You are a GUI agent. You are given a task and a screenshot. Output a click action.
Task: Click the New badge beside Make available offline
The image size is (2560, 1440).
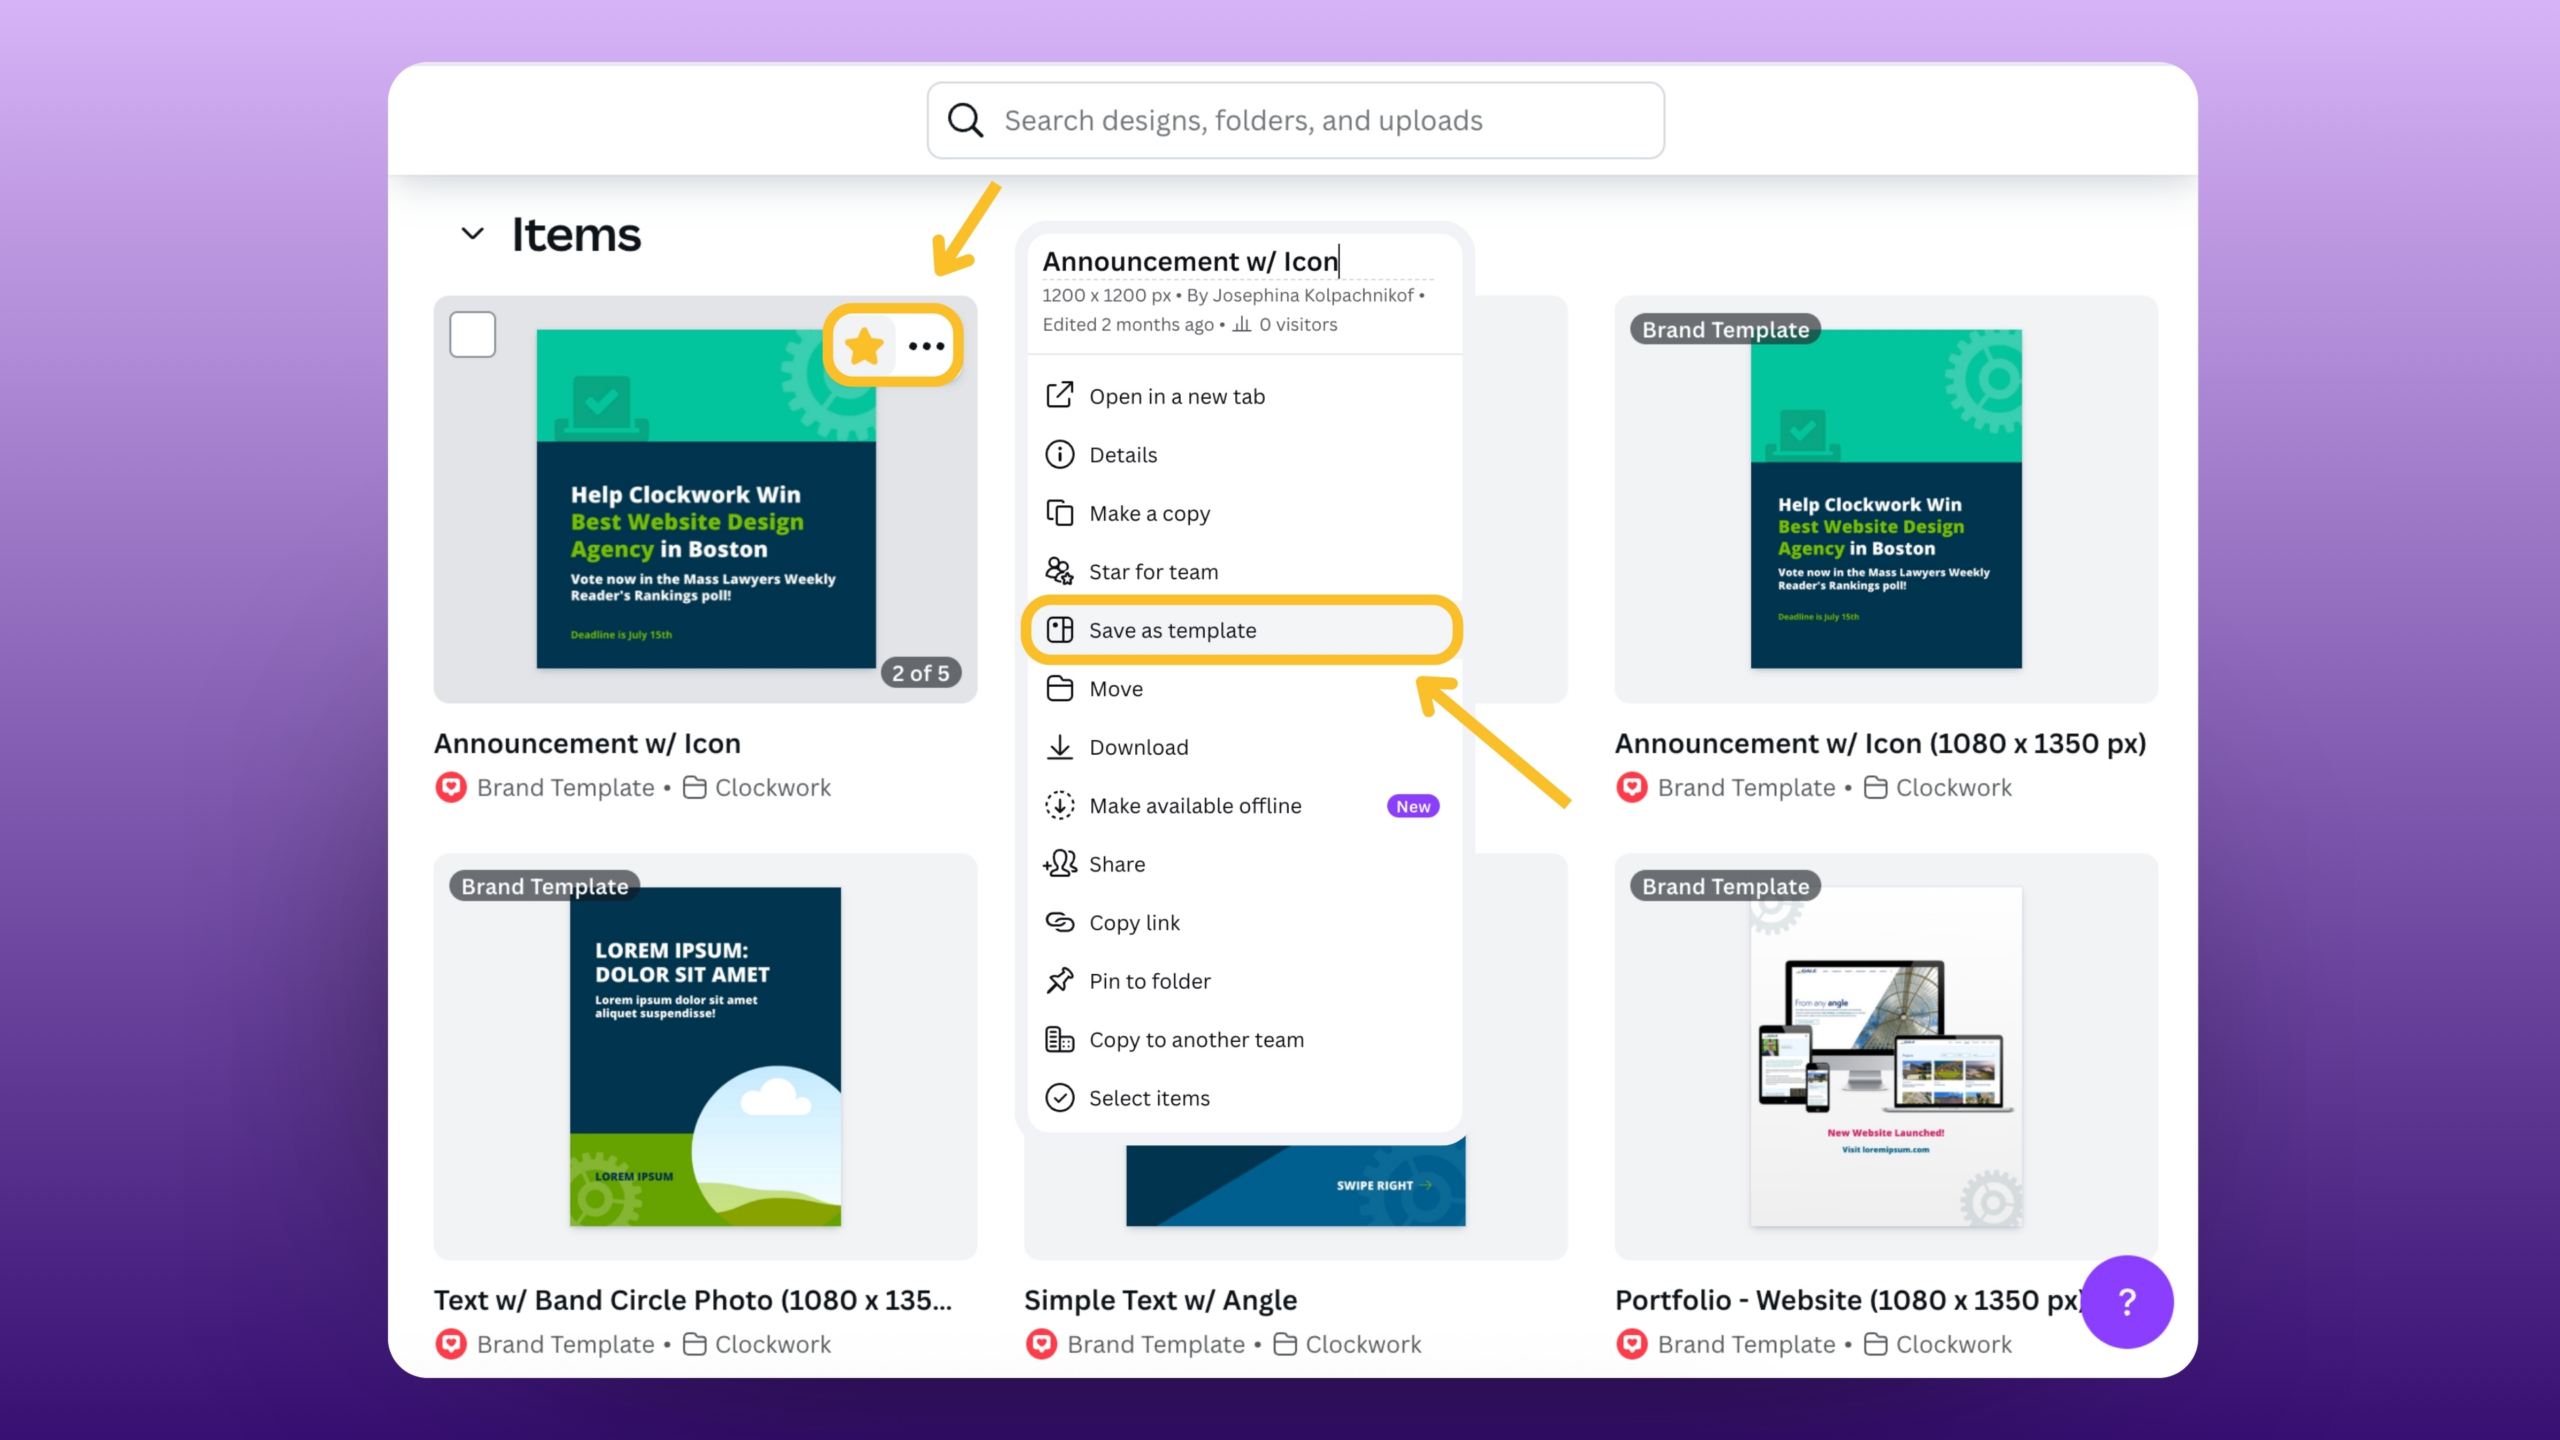pos(1412,806)
